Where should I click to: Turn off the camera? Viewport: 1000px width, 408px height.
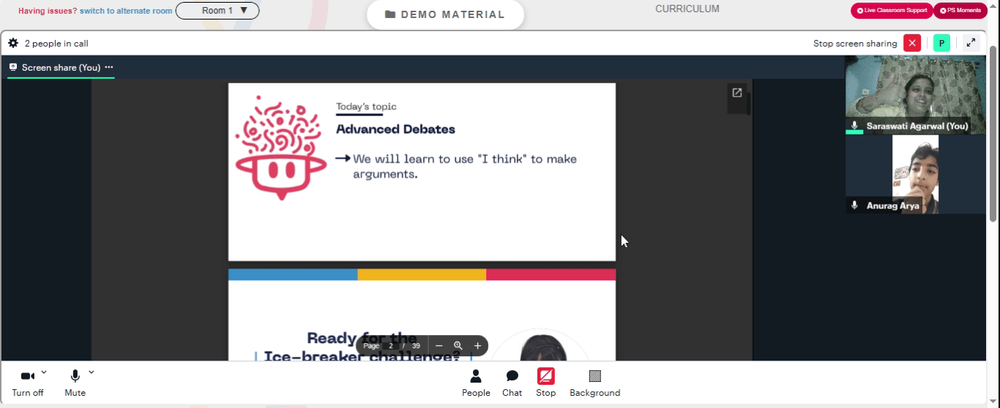click(28, 384)
